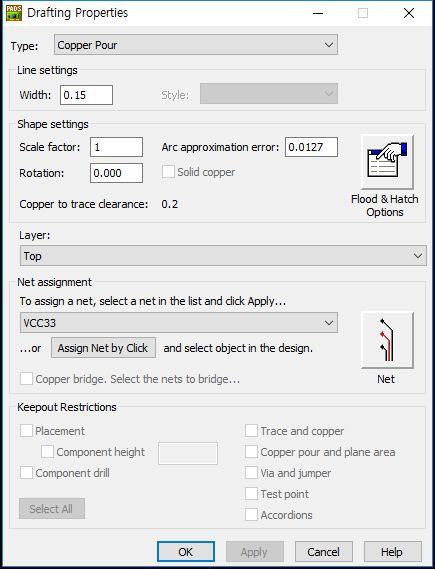
Task: Expand the Type dropdown showing Copper Pour
Action: (196, 45)
